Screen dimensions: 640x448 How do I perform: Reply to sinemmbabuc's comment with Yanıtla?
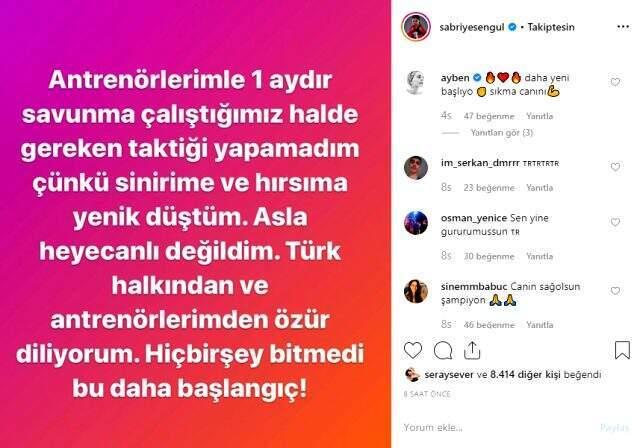(x=539, y=325)
